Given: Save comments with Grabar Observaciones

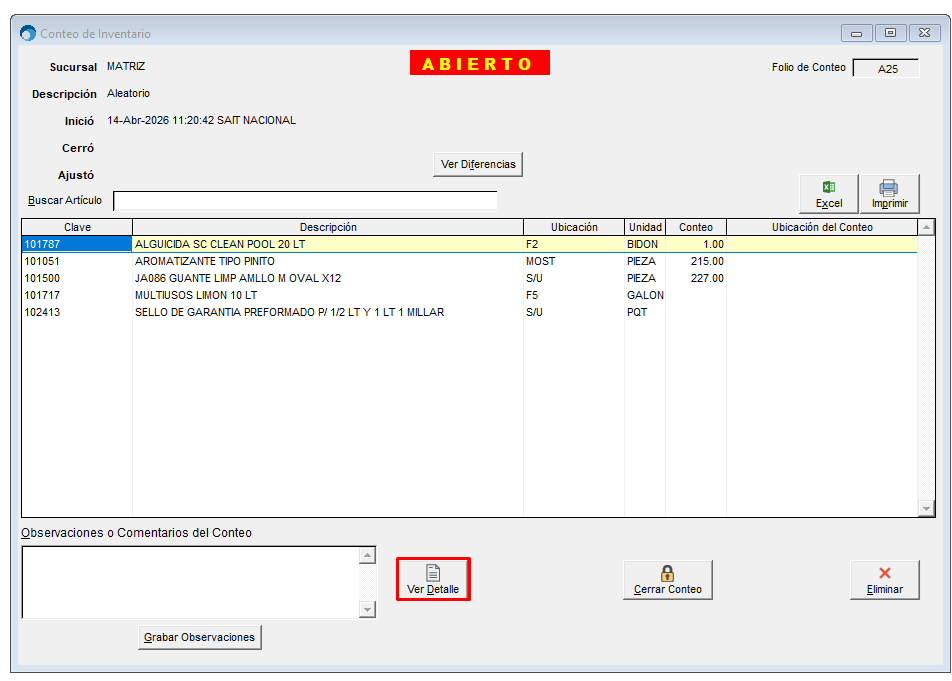Looking at the screenshot, I should click(x=199, y=637).
